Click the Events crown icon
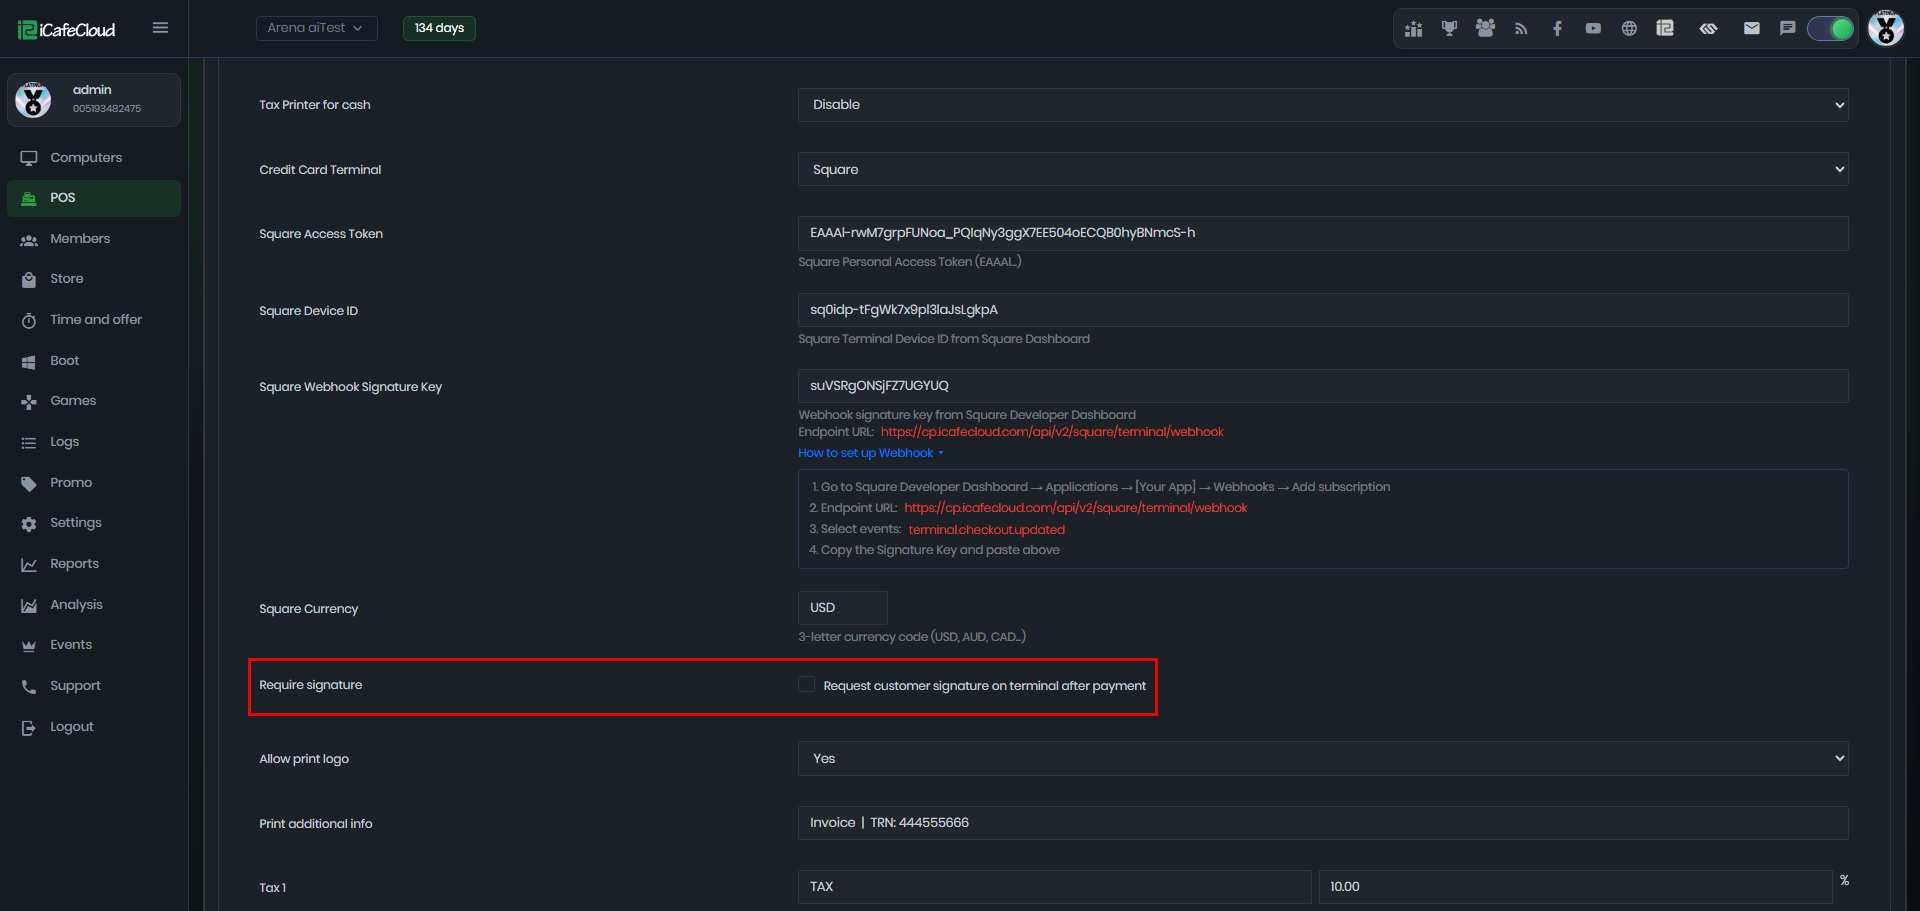Screen dimensions: 1920x911 29,646
